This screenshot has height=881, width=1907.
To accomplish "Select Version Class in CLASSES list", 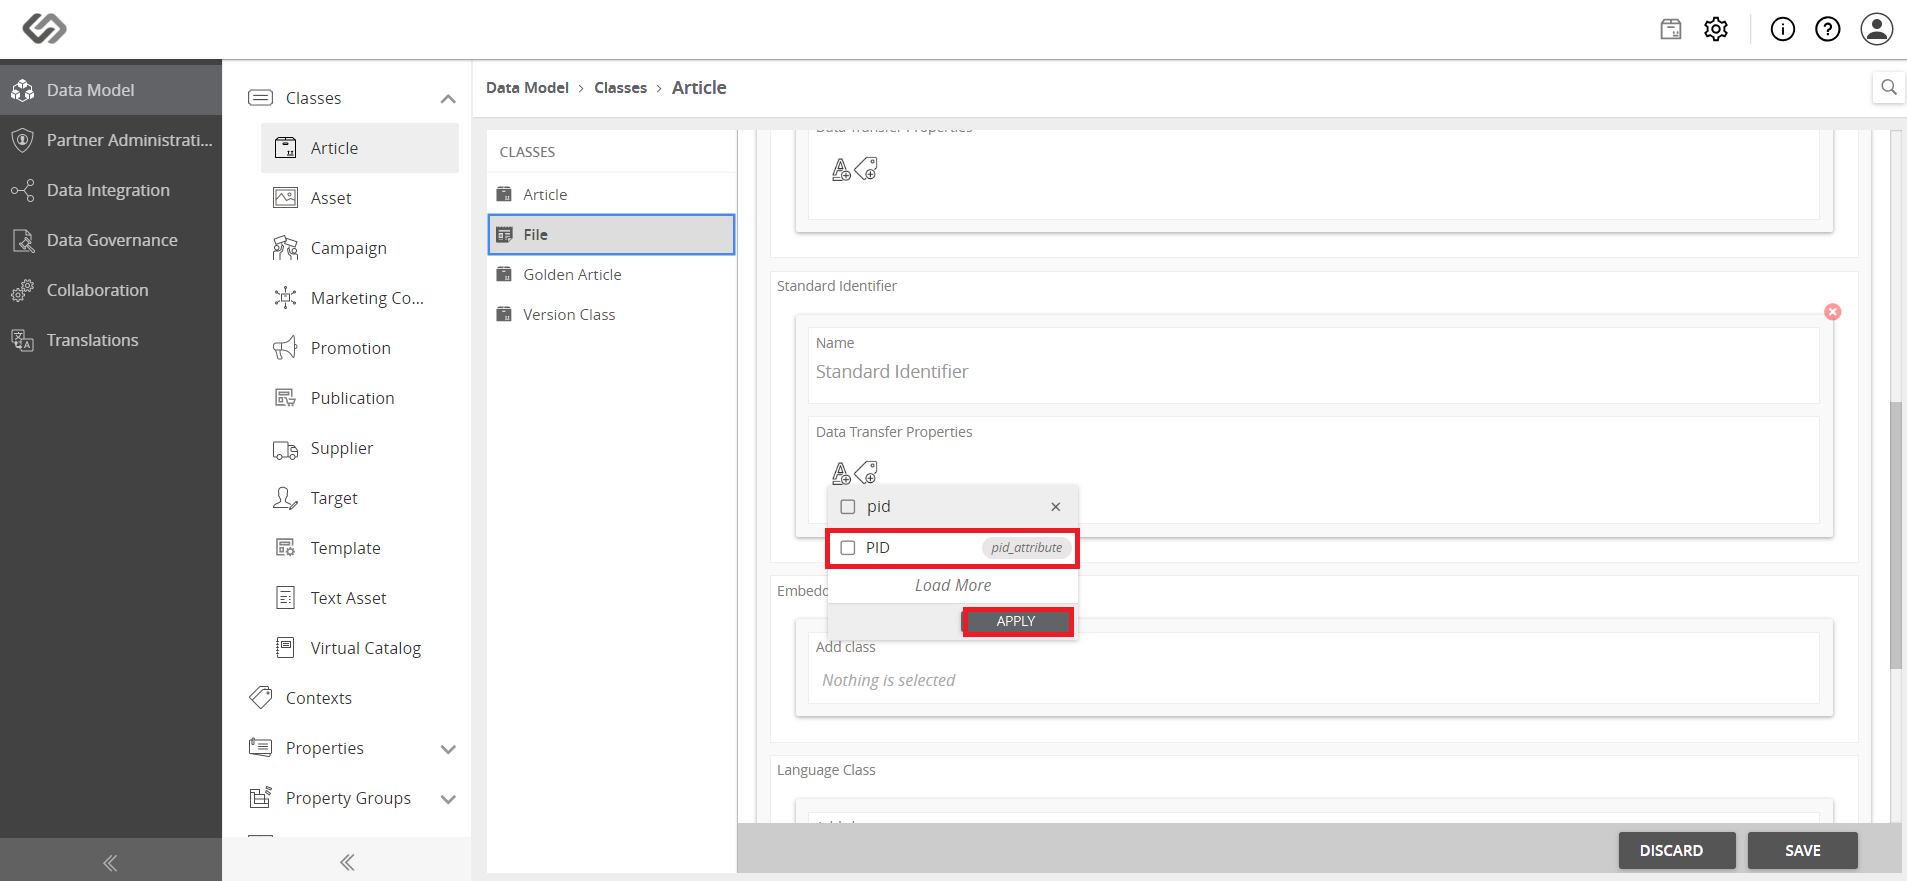I will 611,314.
